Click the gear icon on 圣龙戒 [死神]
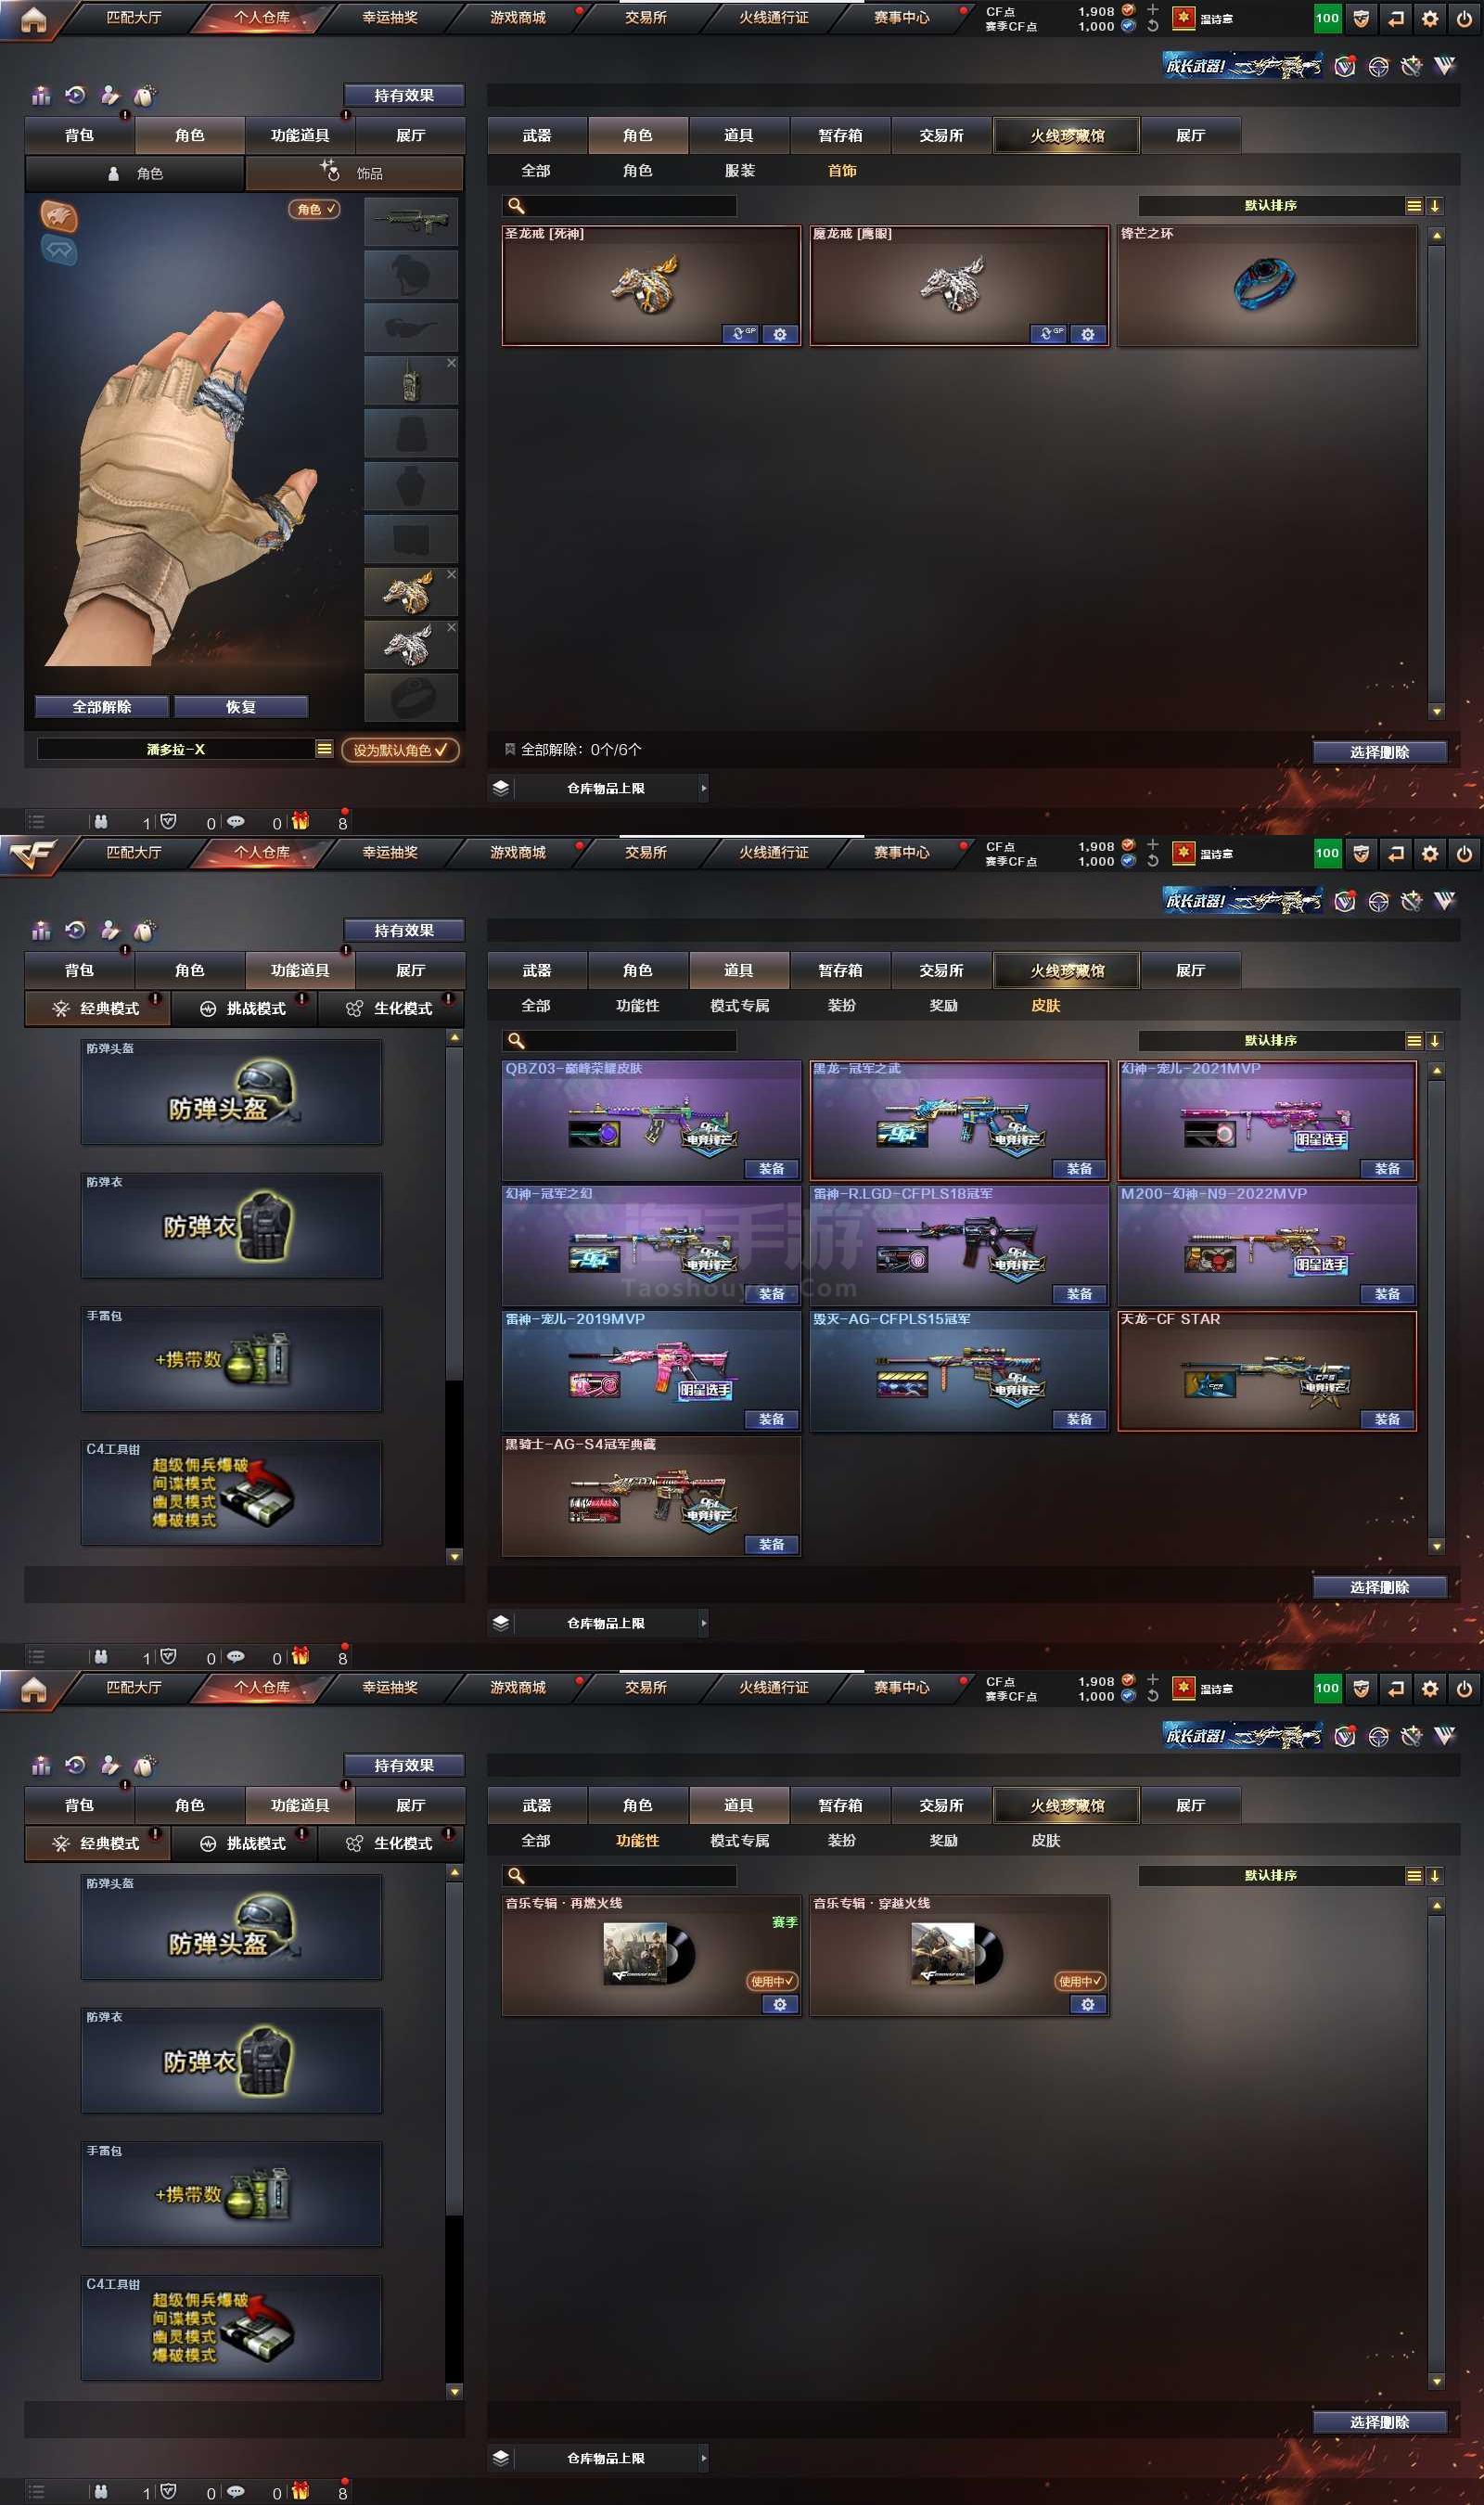The height and width of the screenshot is (2505, 1484). pyautogui.click(x=779, y=334)
